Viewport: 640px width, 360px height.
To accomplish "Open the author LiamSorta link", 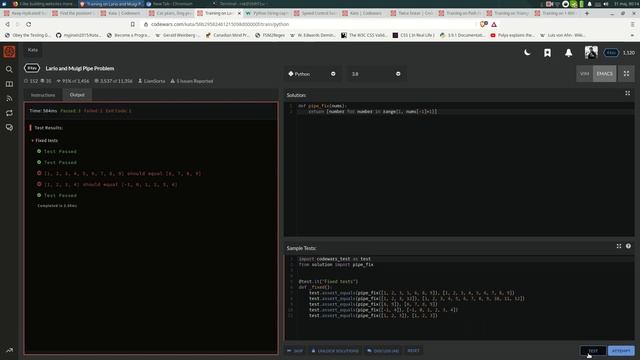I will 151,81.
